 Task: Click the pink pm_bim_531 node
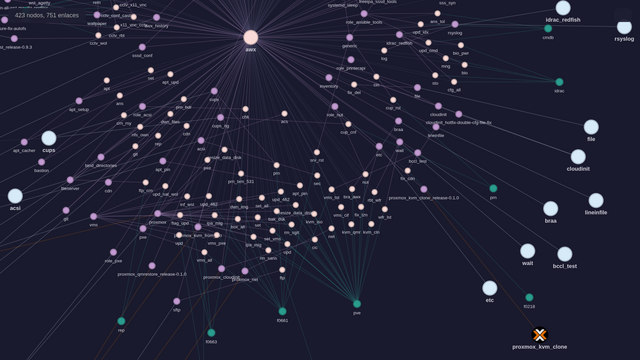click(x=241, y=173)
